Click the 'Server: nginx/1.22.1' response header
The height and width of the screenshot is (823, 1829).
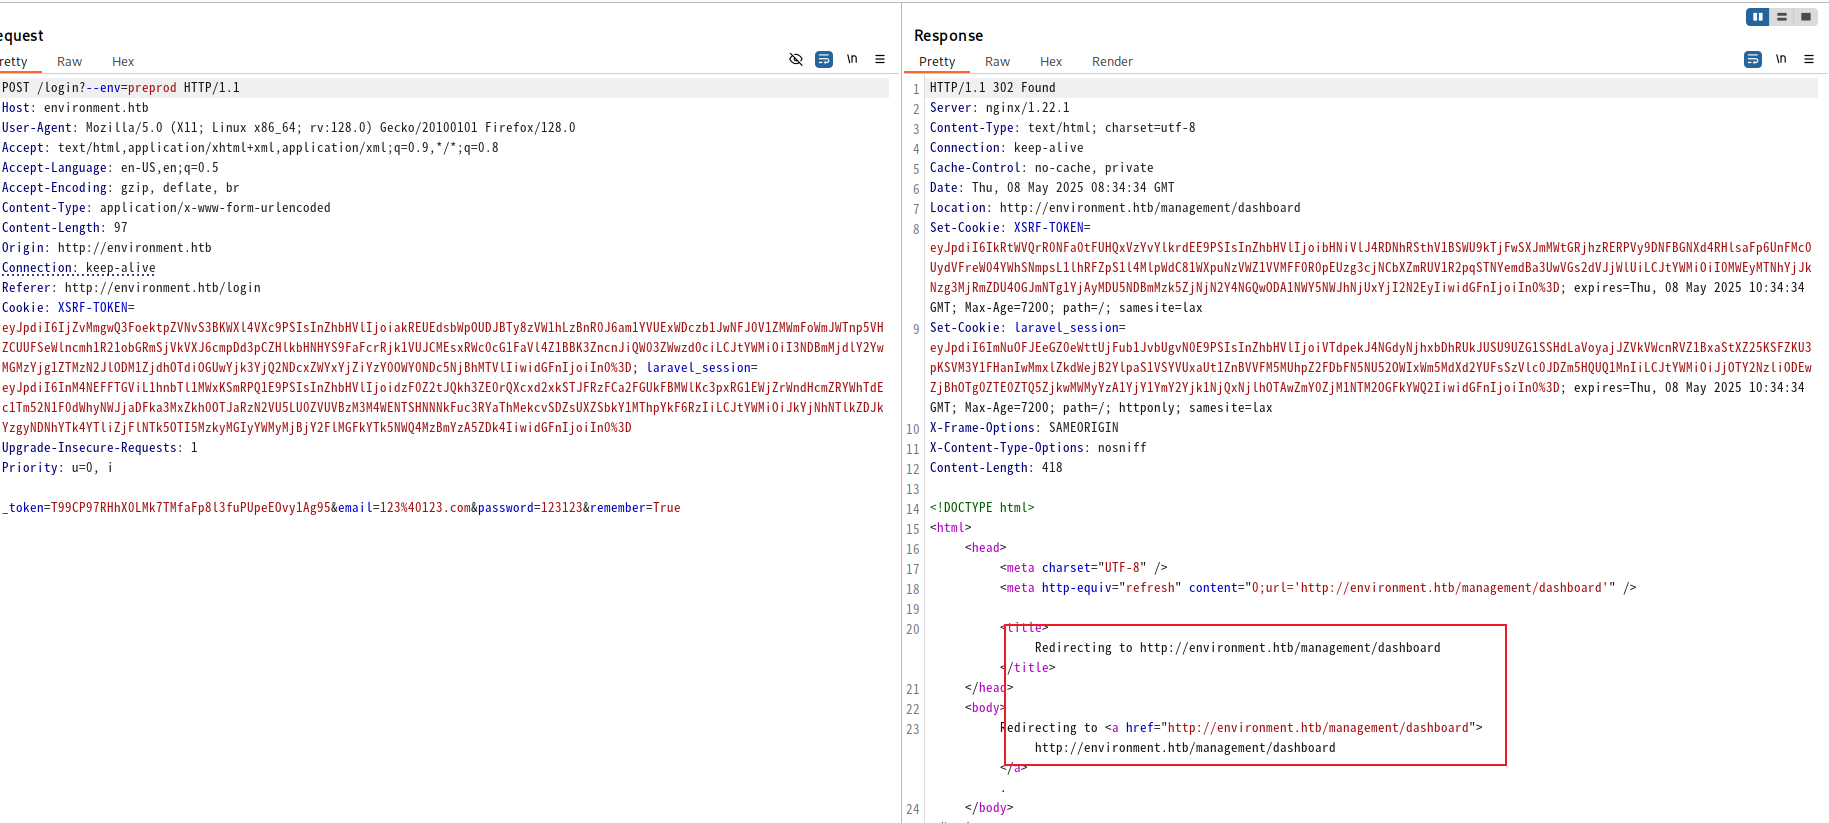[999, 108]
